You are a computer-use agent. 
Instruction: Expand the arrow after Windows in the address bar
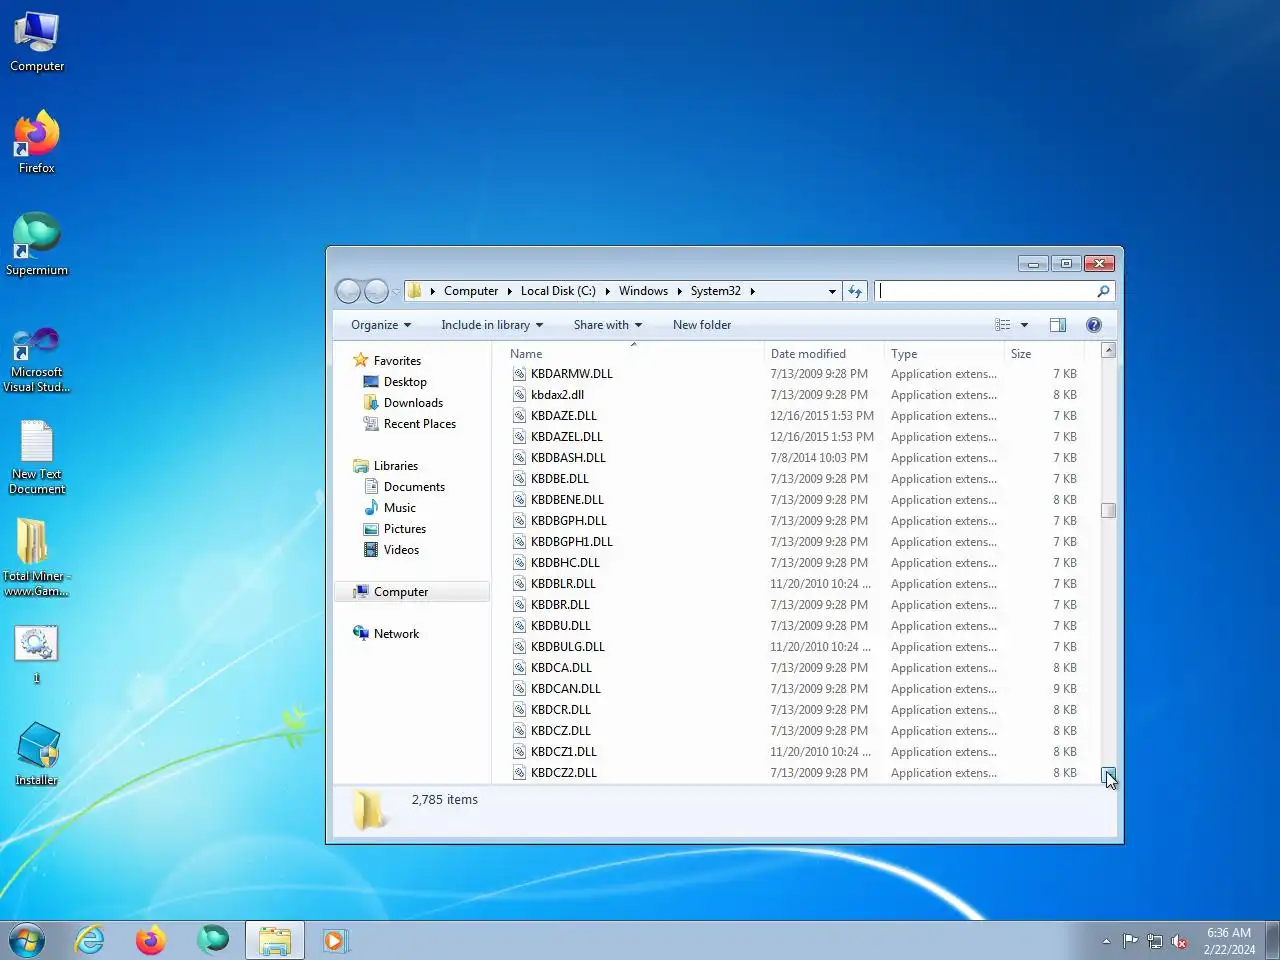(680, 291)
